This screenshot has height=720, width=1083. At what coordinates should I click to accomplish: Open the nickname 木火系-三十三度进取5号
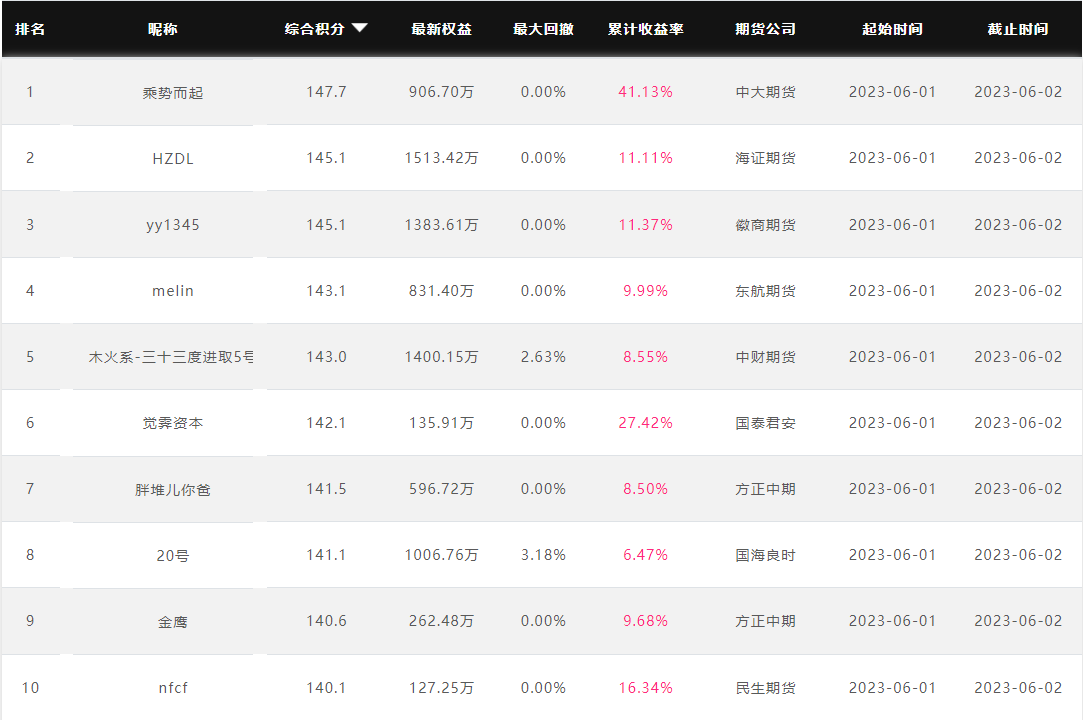pyautogui.click(x=171, y=357)
